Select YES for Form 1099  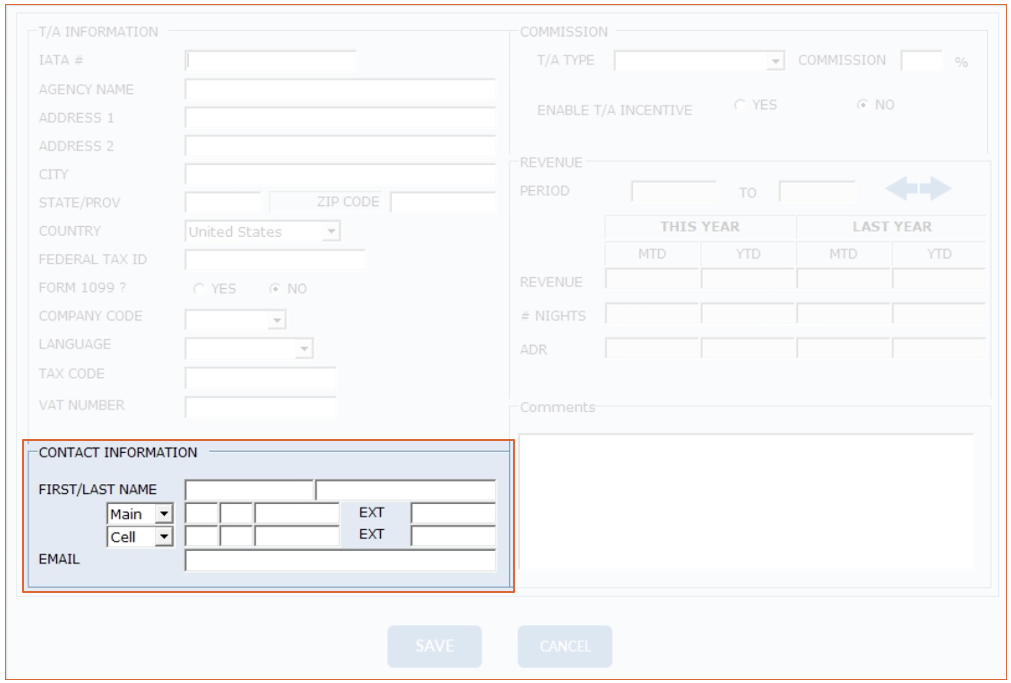[199, 289]
